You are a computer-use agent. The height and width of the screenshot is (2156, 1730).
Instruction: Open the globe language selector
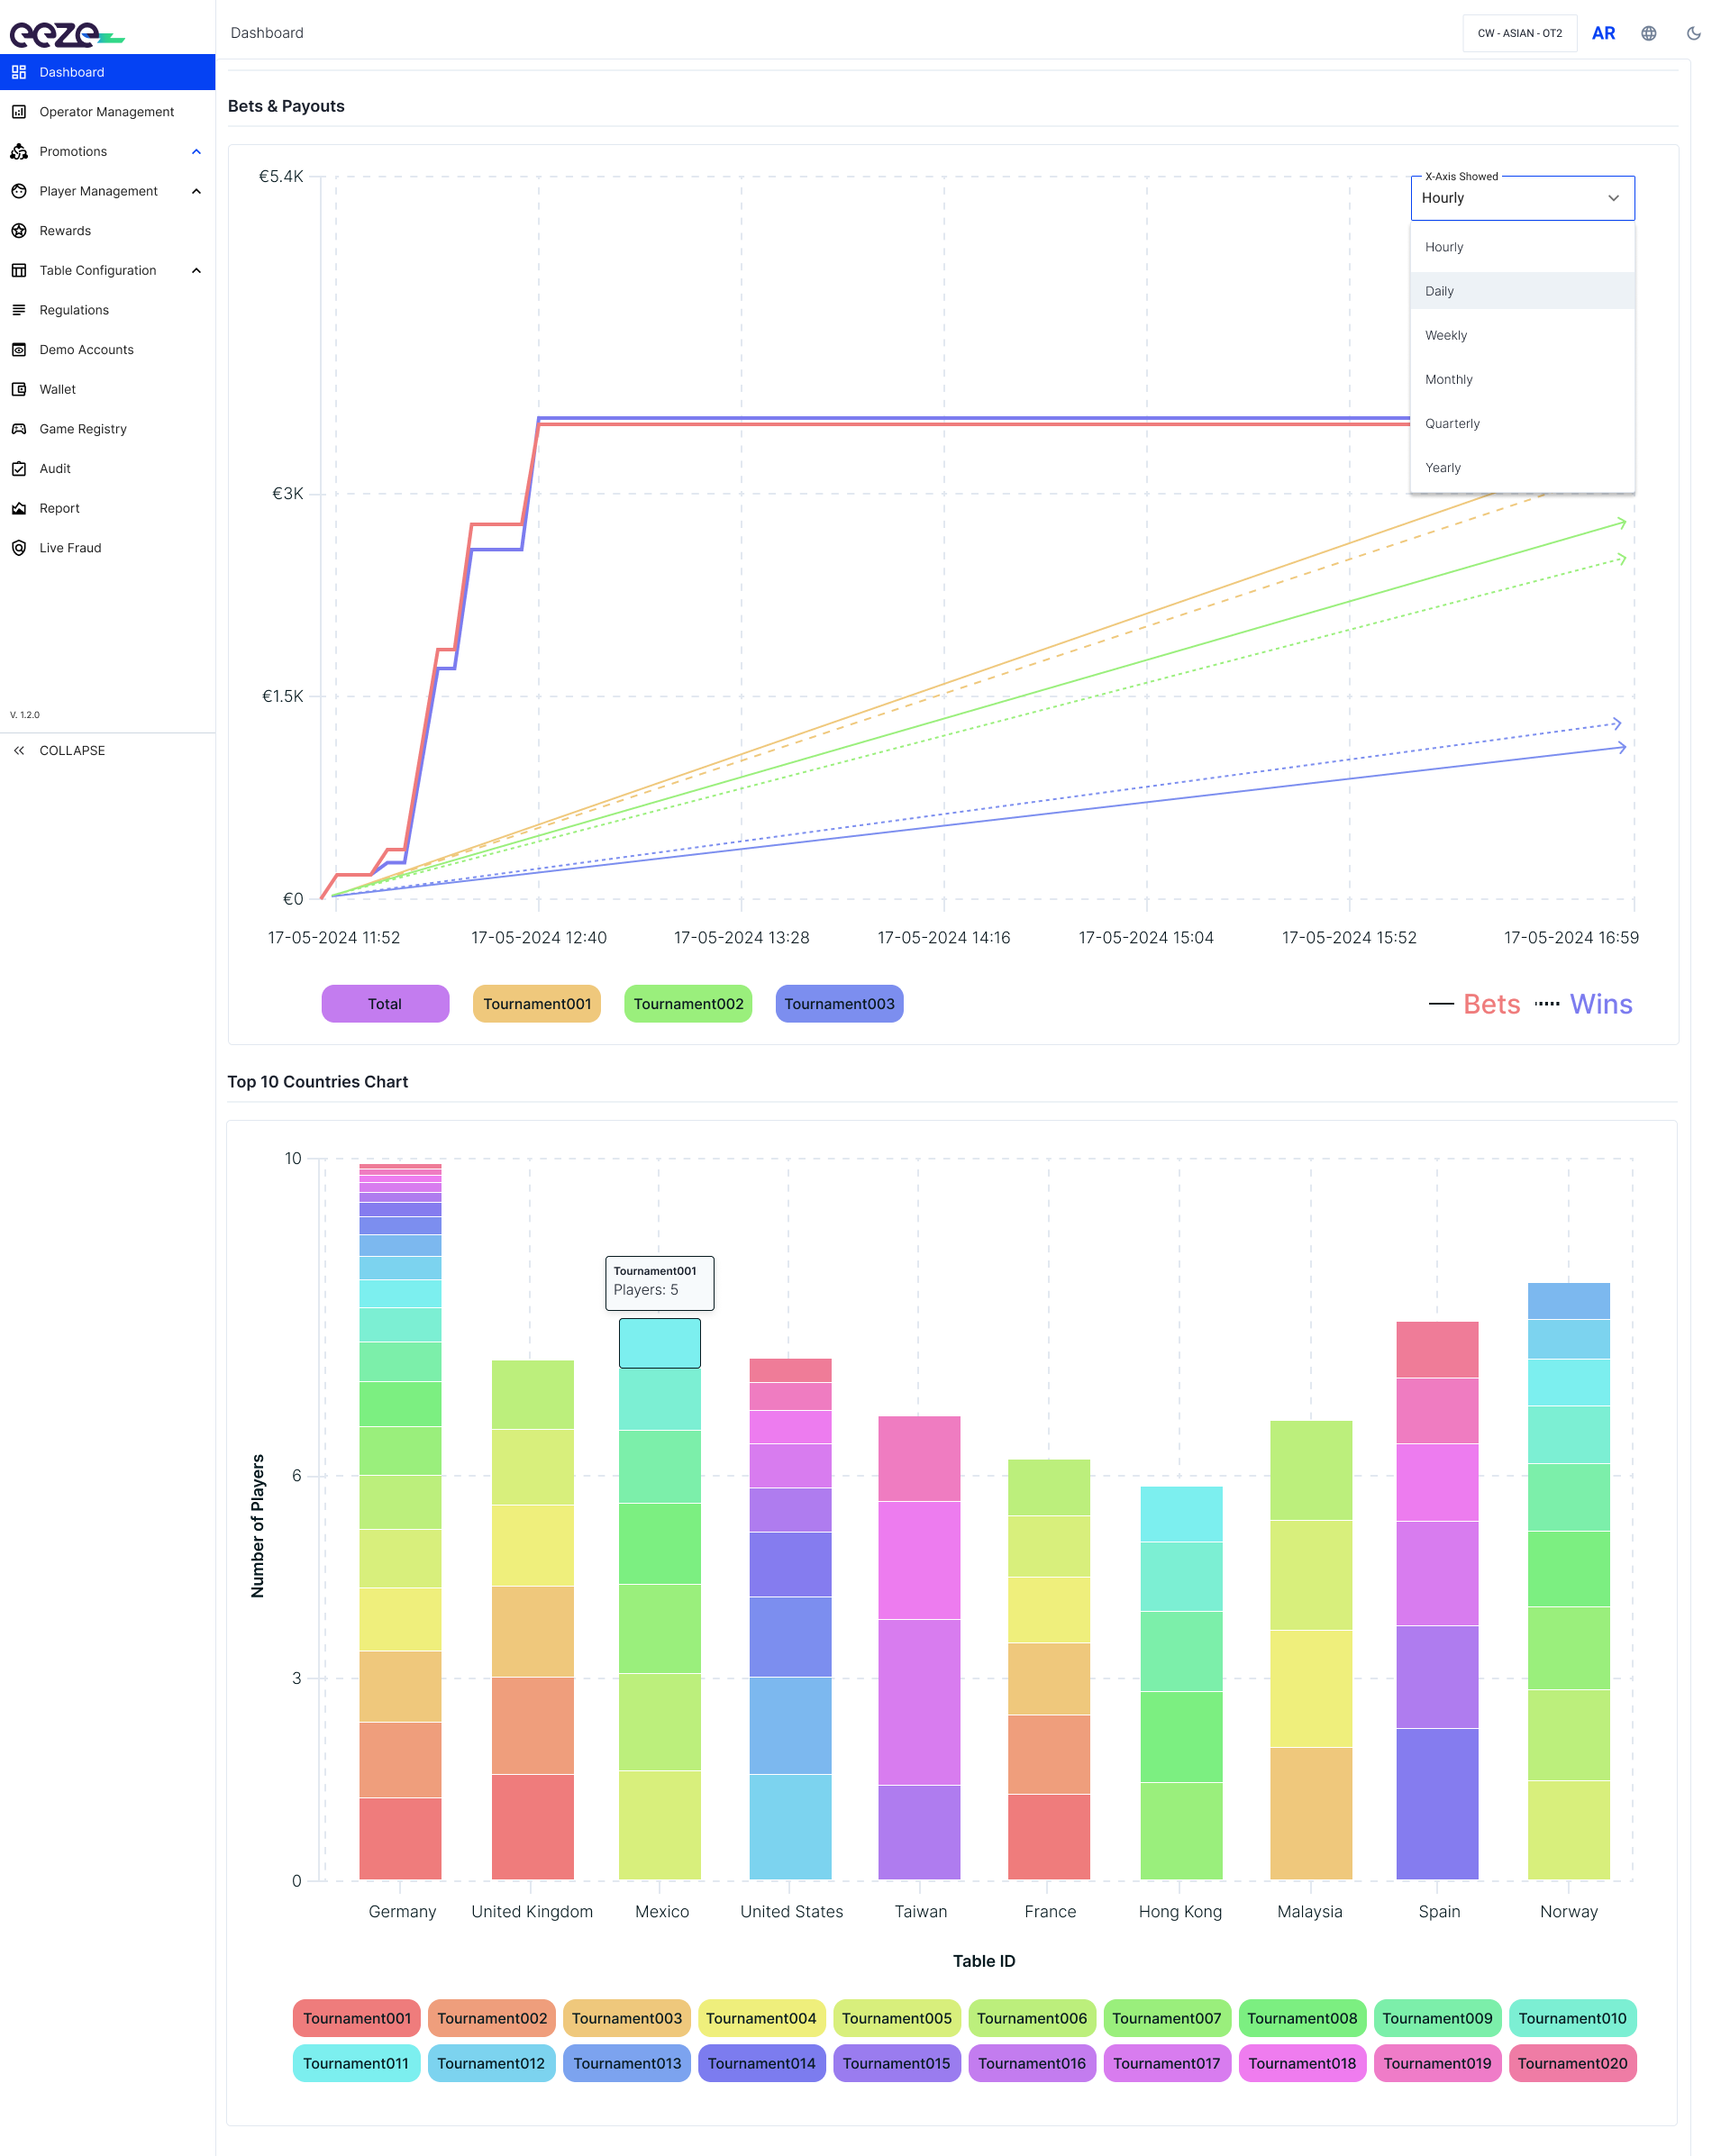point(1649,33)
